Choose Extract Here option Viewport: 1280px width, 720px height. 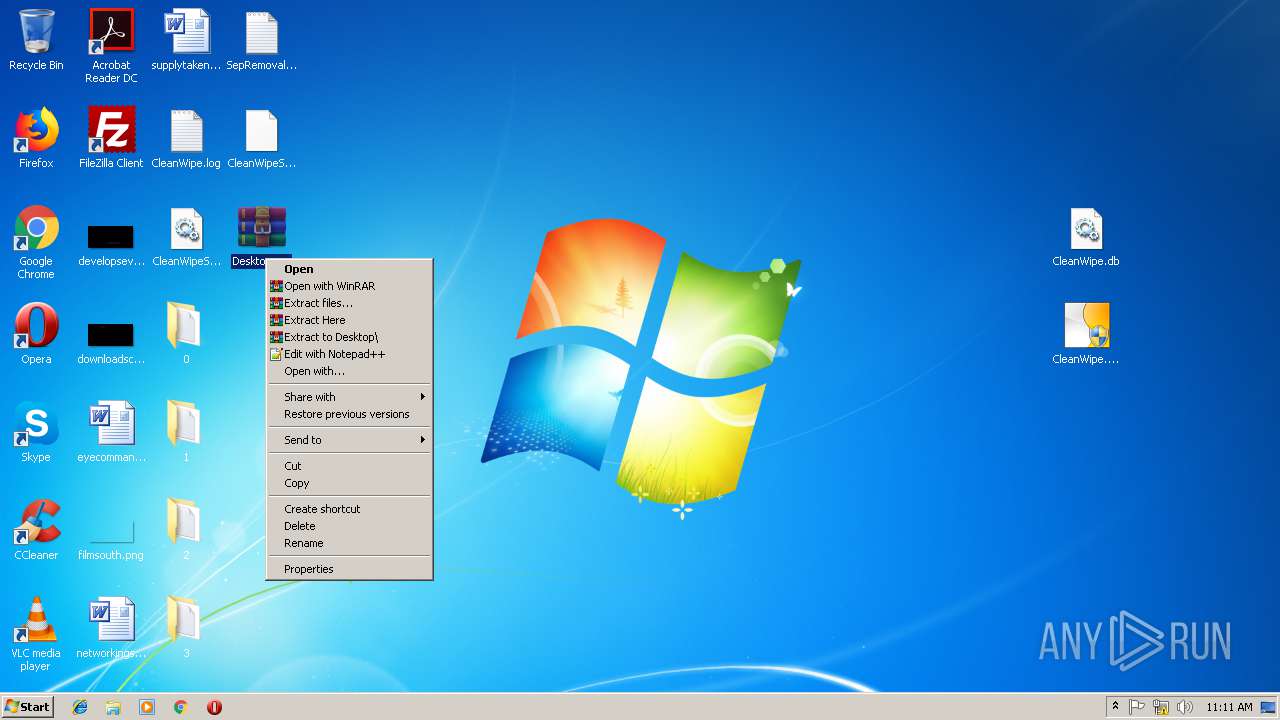pyautogui.click(x=349, y=320)
